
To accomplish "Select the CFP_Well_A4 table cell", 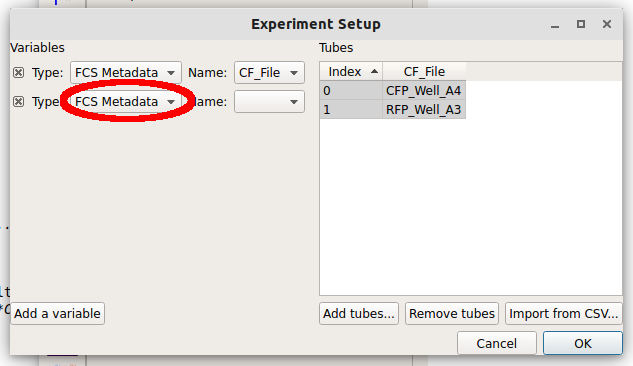I will pos(424,90).
